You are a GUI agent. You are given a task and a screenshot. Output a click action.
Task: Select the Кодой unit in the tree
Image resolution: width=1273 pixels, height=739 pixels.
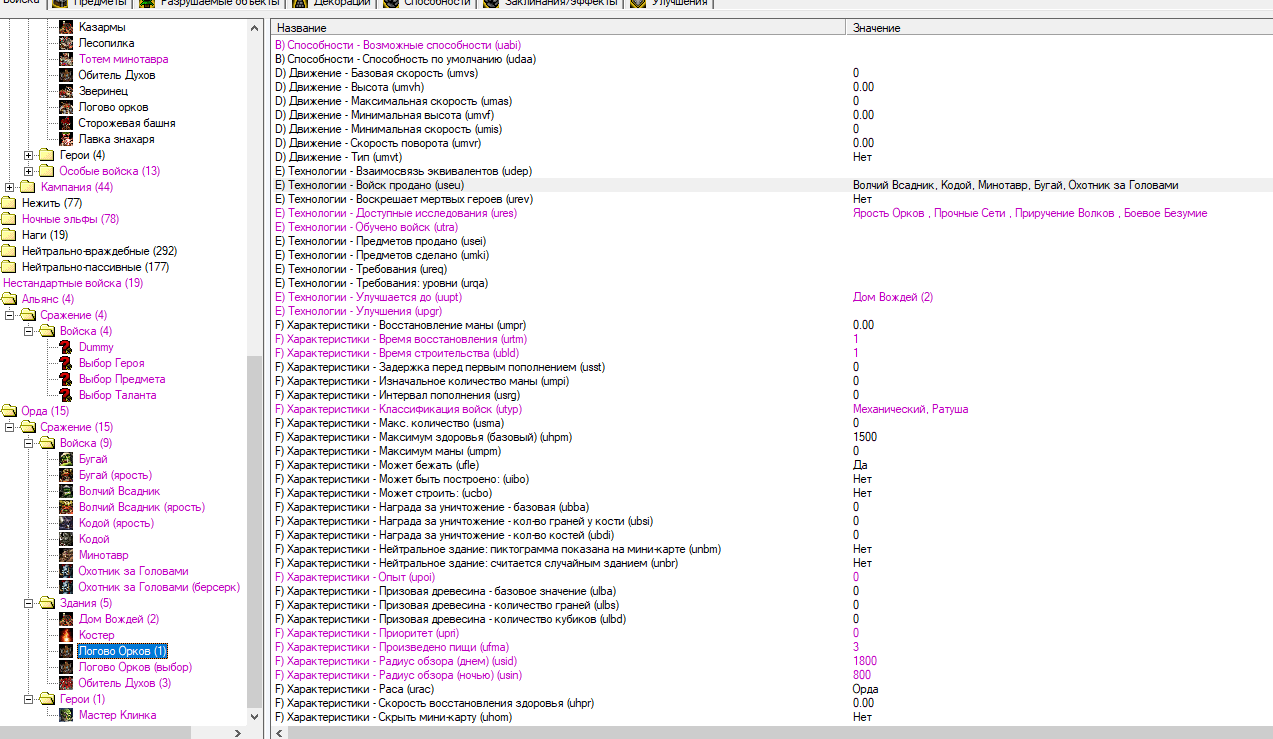coord(94,539)
